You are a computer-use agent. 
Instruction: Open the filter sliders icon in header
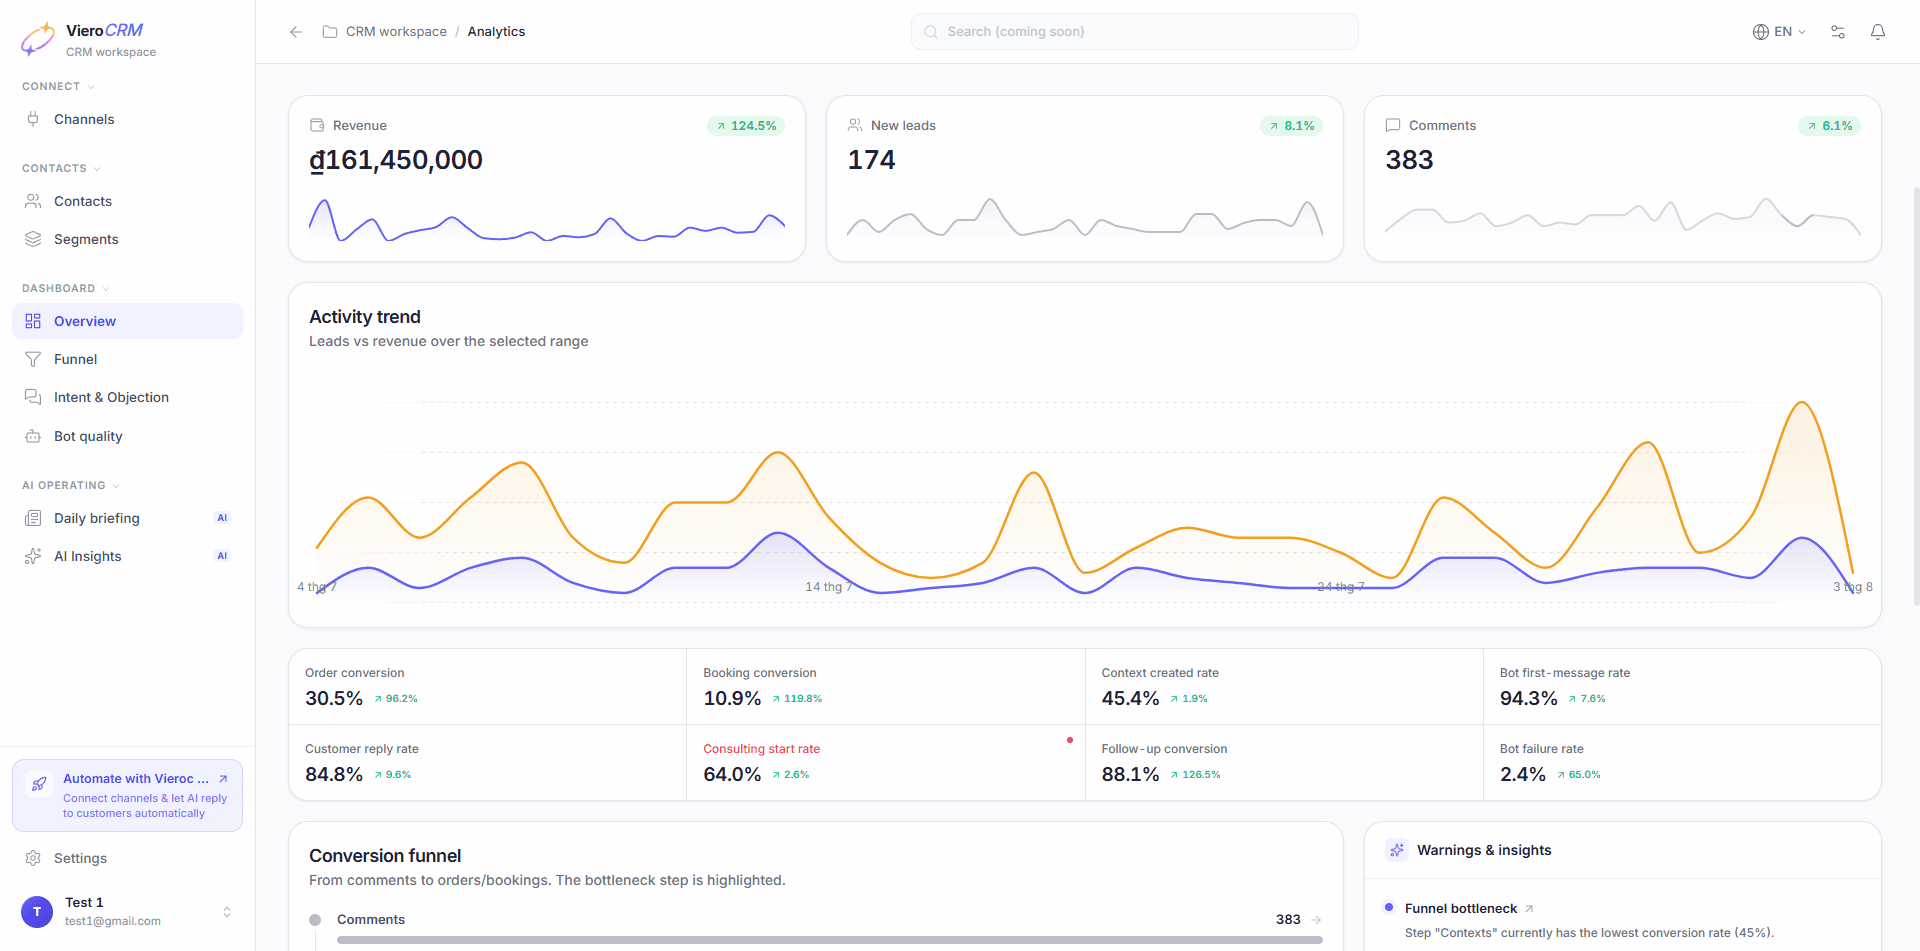coord(1838,32)
